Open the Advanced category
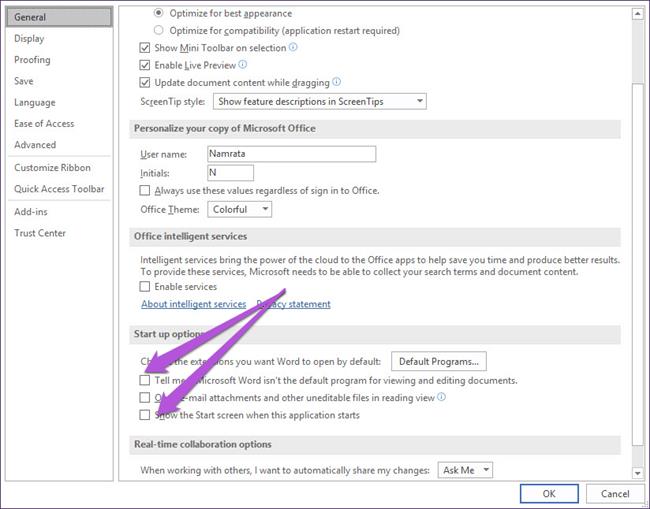The height and width of the screenshot is (509, 650). coord(59,145)
